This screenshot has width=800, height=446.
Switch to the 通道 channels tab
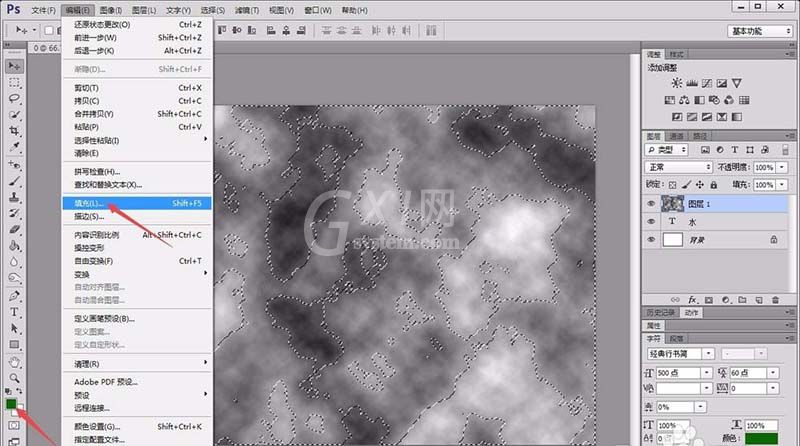[676, 136]
